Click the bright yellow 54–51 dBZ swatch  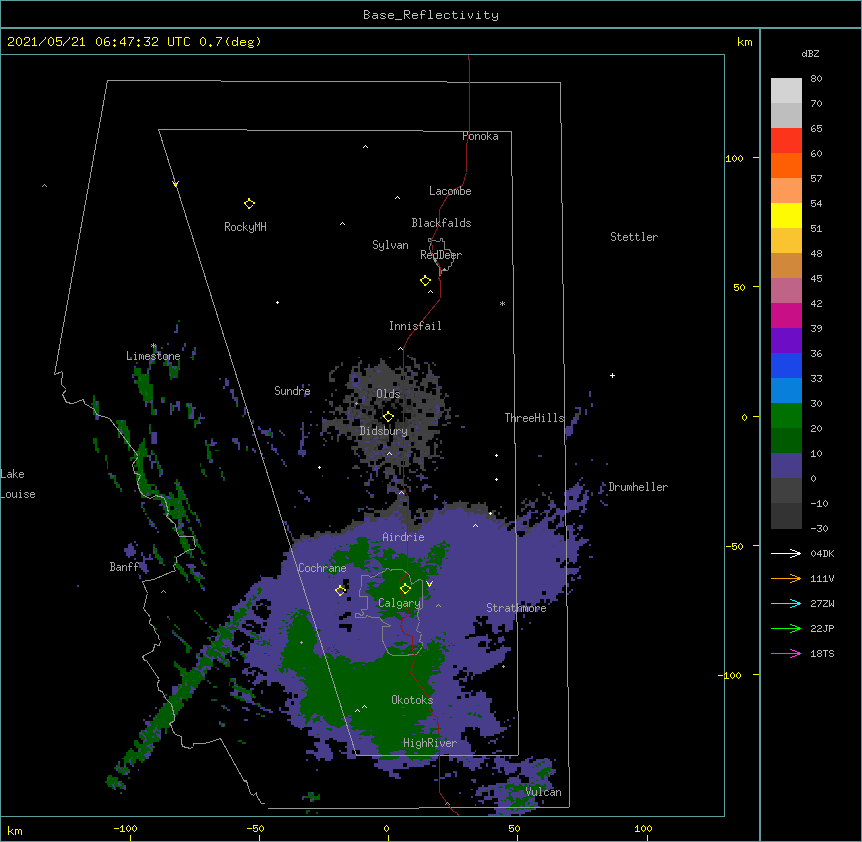[786, 215]
